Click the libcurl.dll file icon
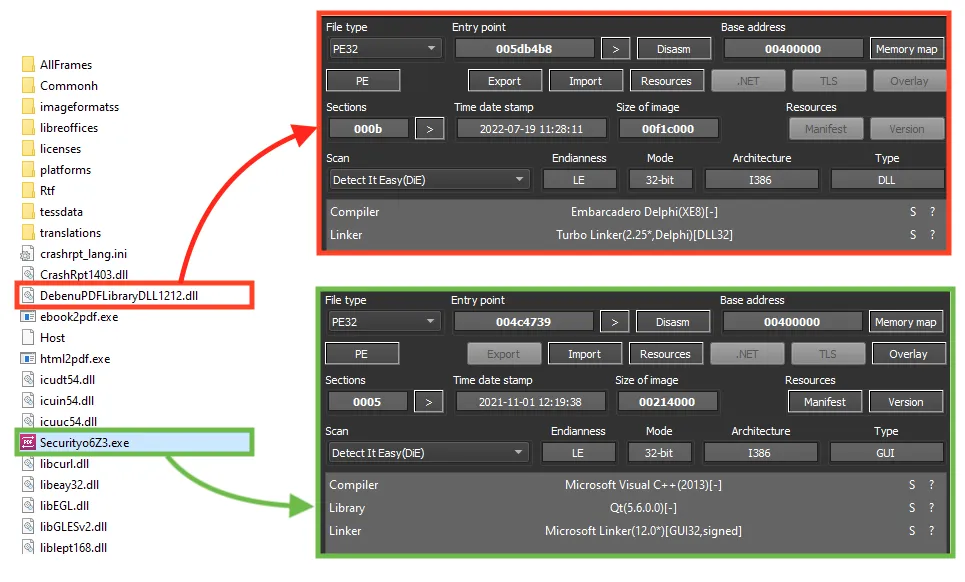Screen dimensions: 965x582 (28, 463)
